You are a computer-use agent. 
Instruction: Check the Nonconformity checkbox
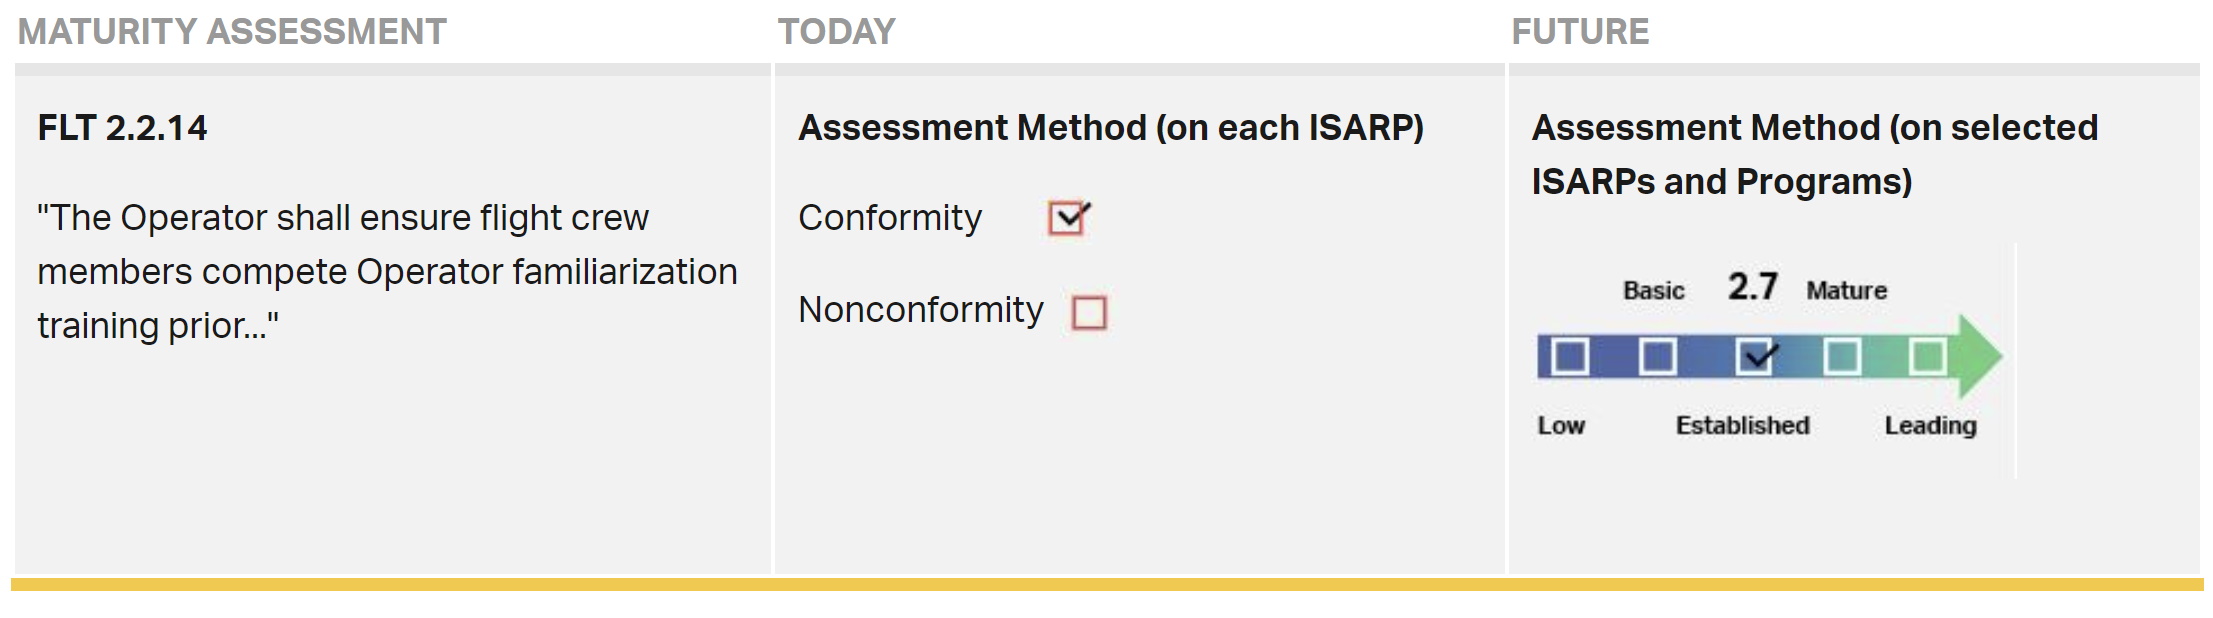(x=1089, y=312)
